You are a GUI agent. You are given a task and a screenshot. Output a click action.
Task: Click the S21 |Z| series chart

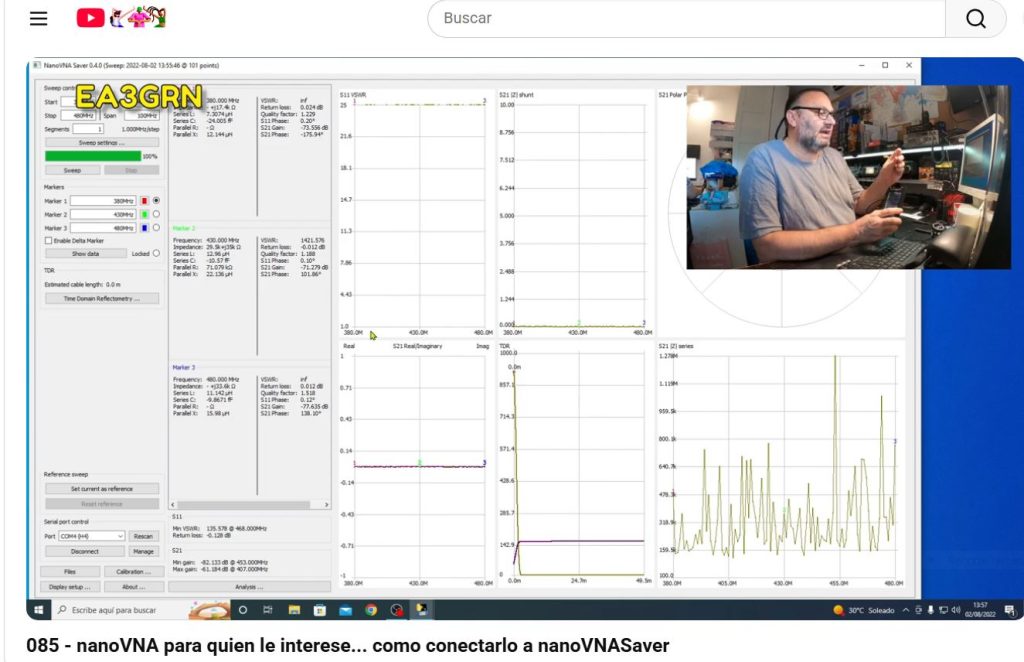(x=780, y=464)
